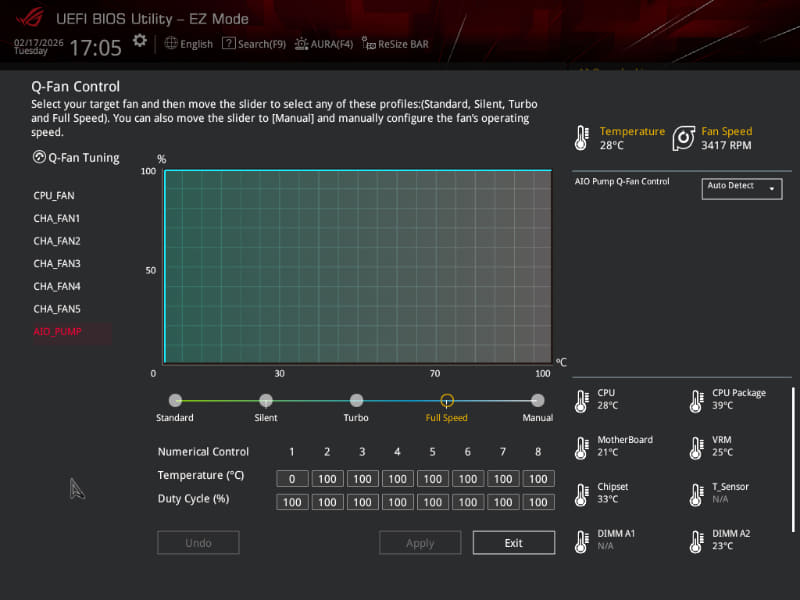Click Duty Cycle field for point 6
The image size is (800, 600).
click(x=468, y=502)
